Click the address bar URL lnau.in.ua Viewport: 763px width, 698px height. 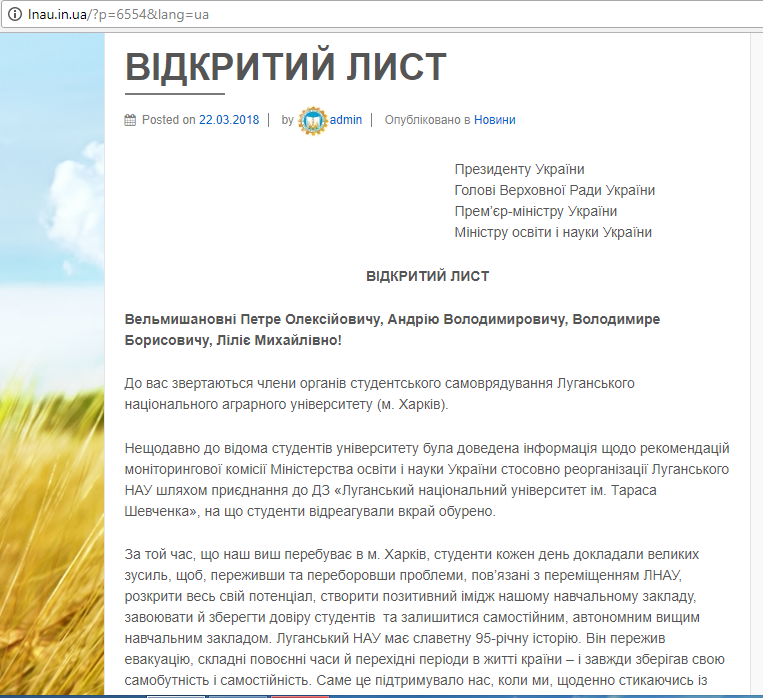tap(118, 14)
